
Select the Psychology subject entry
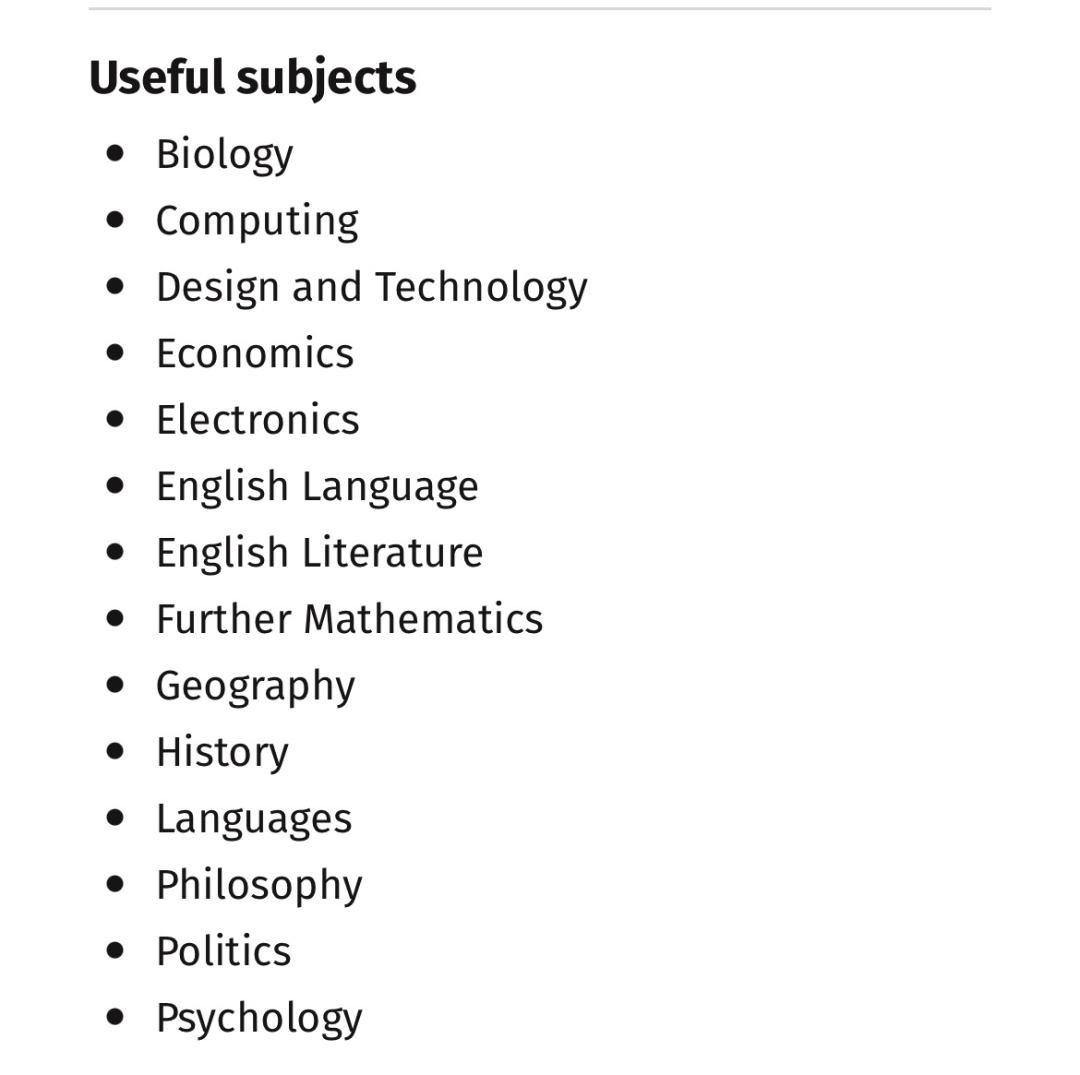[x=259, y=1019]
